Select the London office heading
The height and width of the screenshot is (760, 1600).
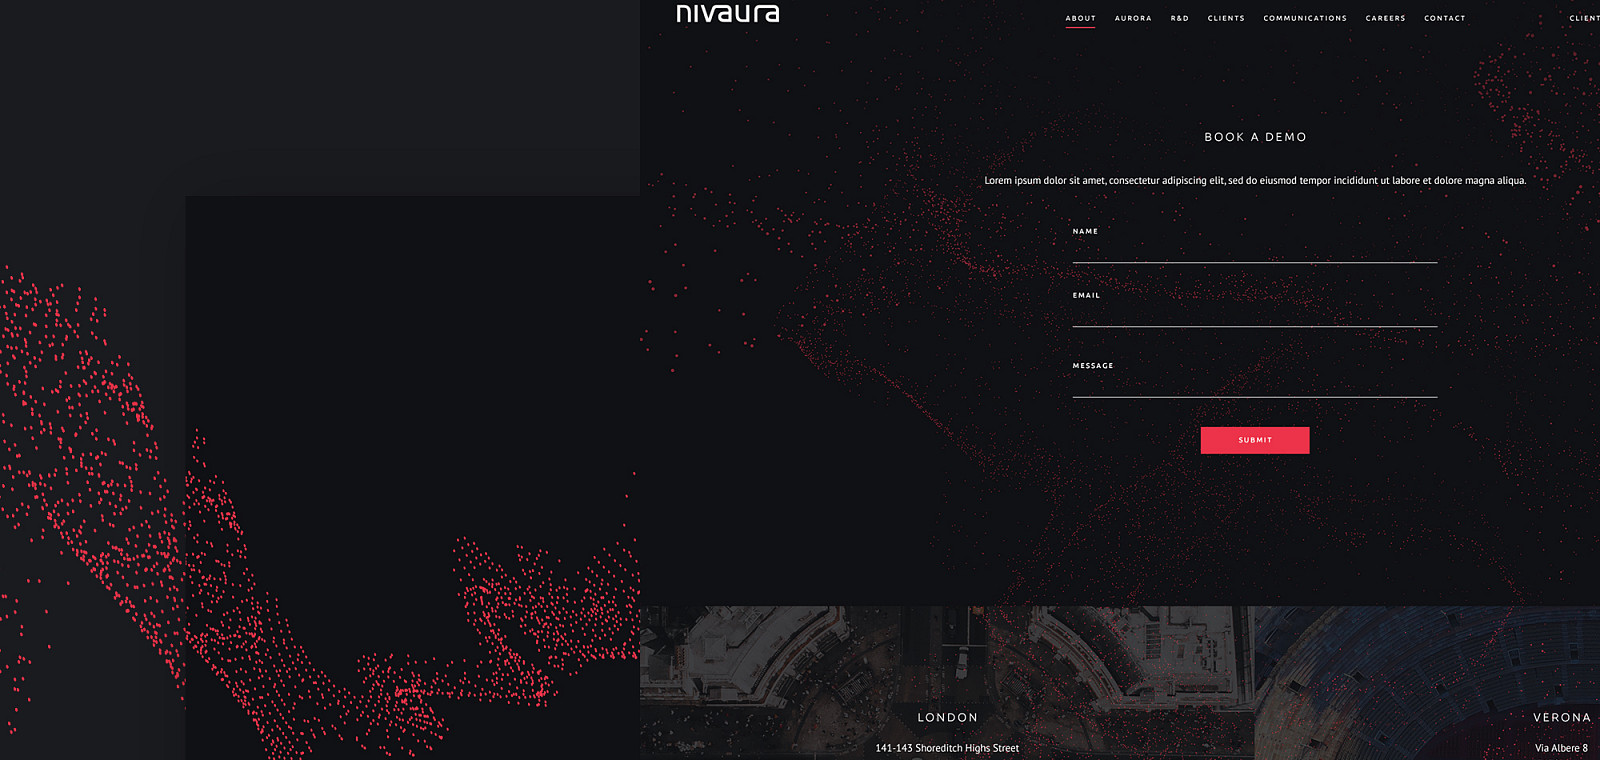(947, 717)
